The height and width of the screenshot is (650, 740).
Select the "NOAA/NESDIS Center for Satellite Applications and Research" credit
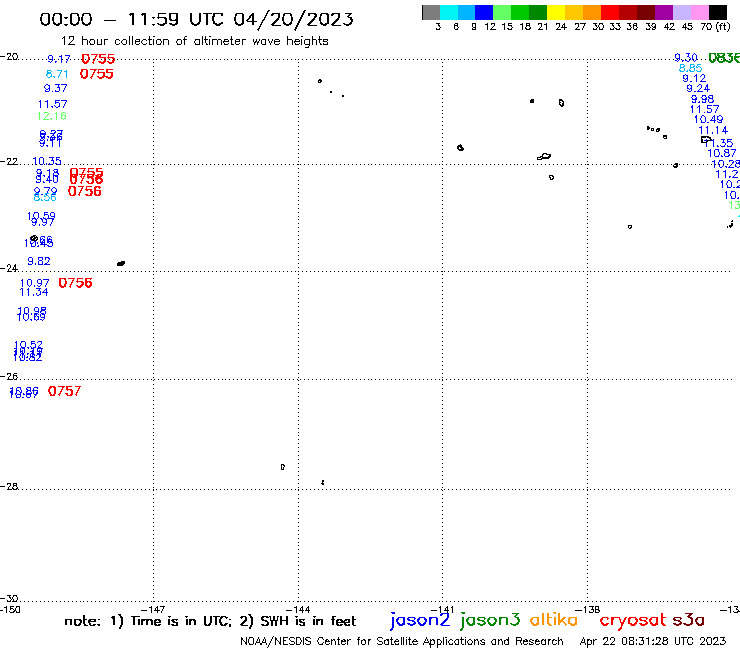click(x=402, y=641)
